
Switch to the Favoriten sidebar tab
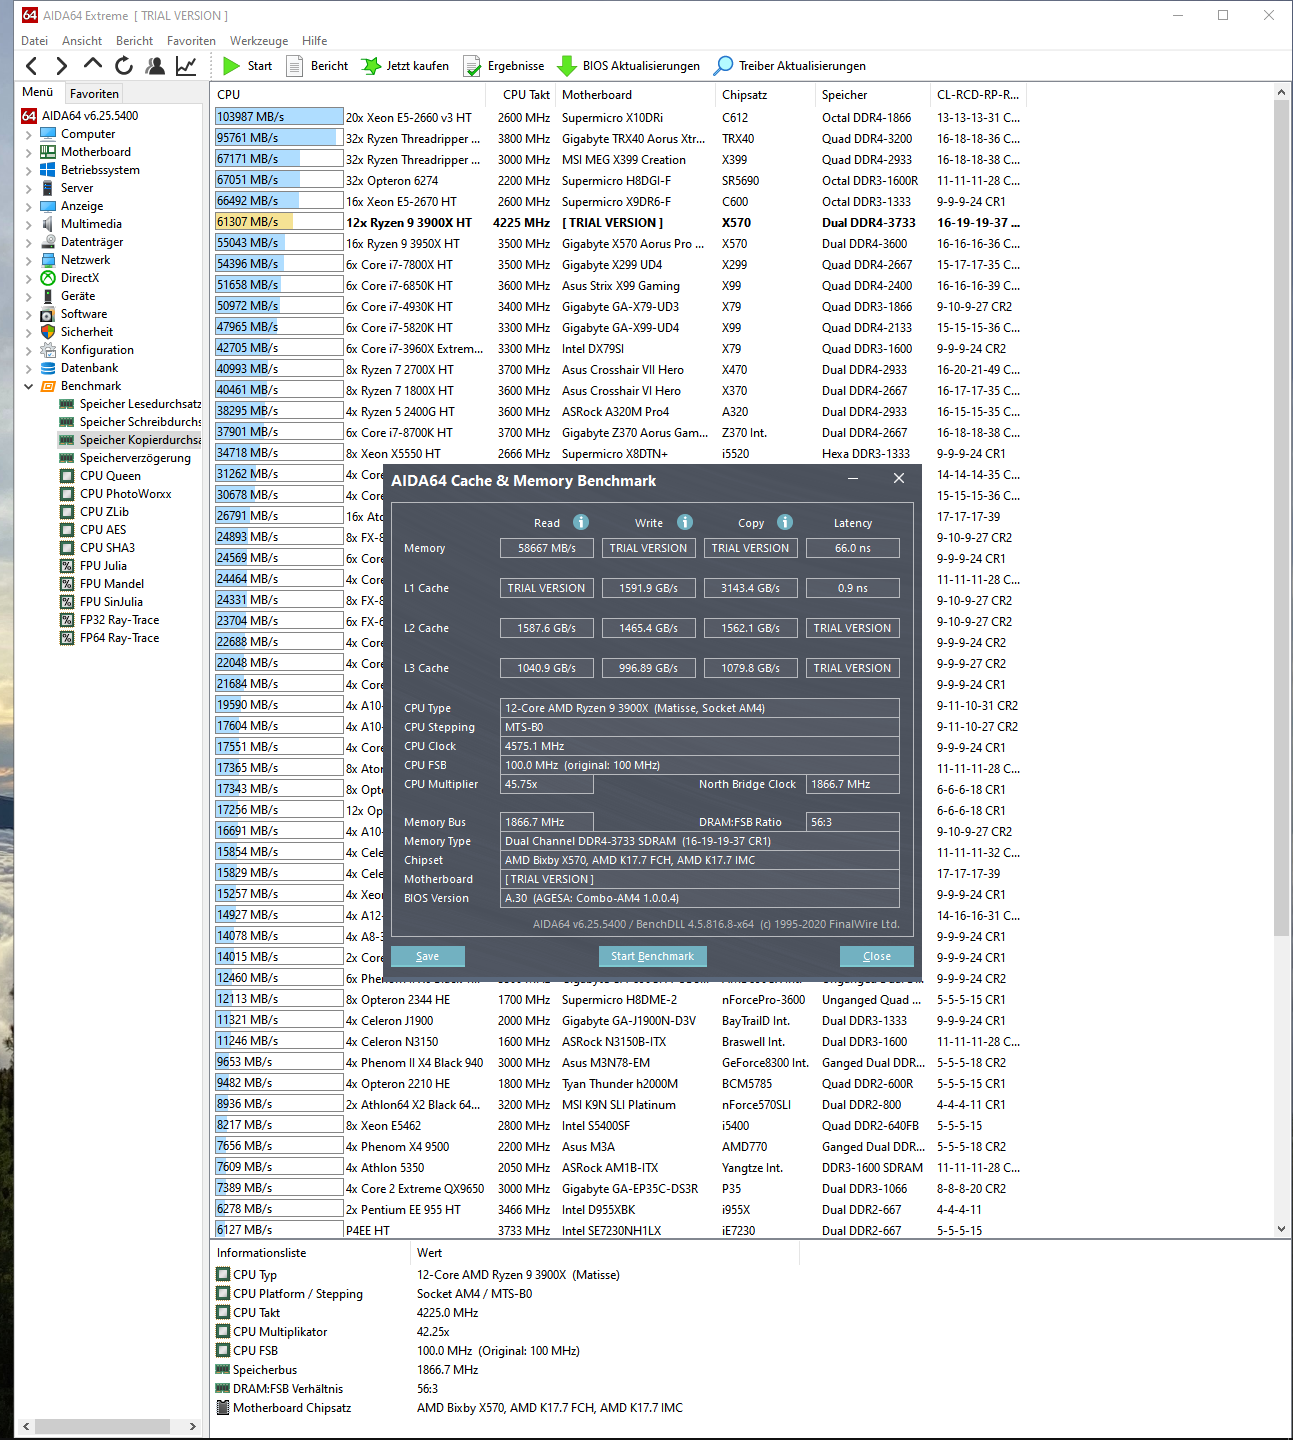pos(95,93)
